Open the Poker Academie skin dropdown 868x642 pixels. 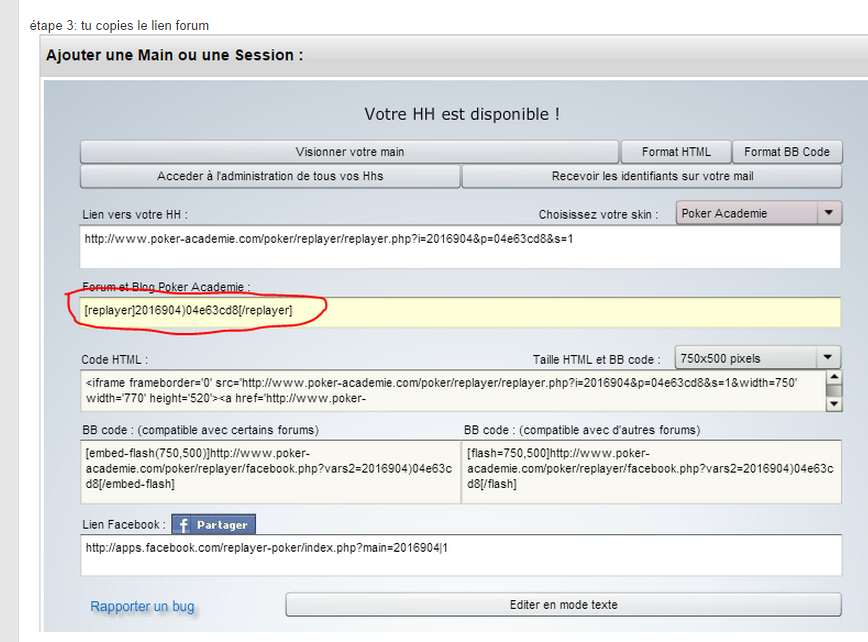tap(758, 213)
